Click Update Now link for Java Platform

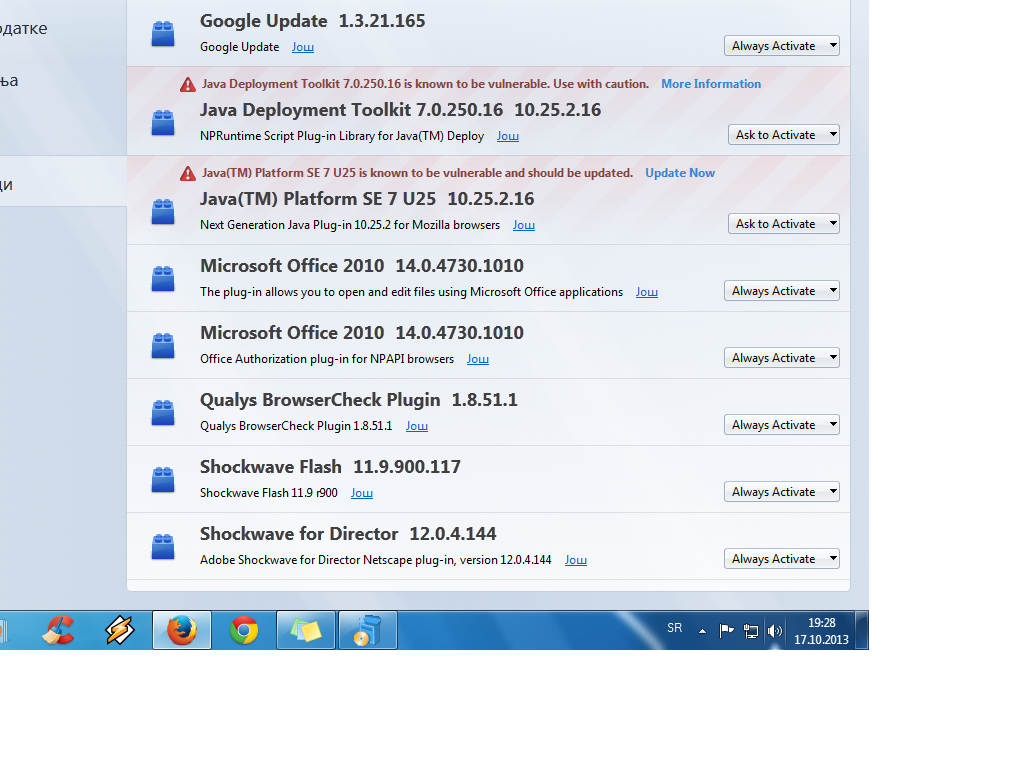(680, 172)
